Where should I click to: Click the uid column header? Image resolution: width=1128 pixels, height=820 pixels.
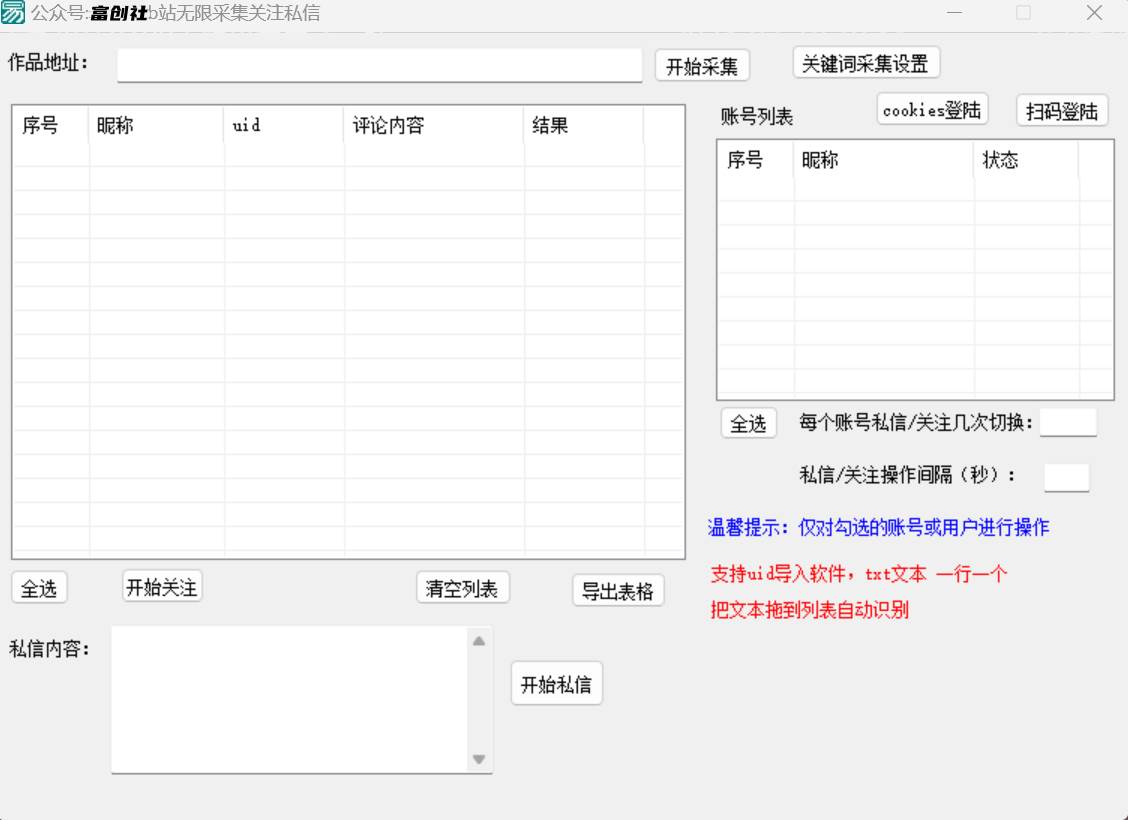pyautogui.click(x=247, y=126)
